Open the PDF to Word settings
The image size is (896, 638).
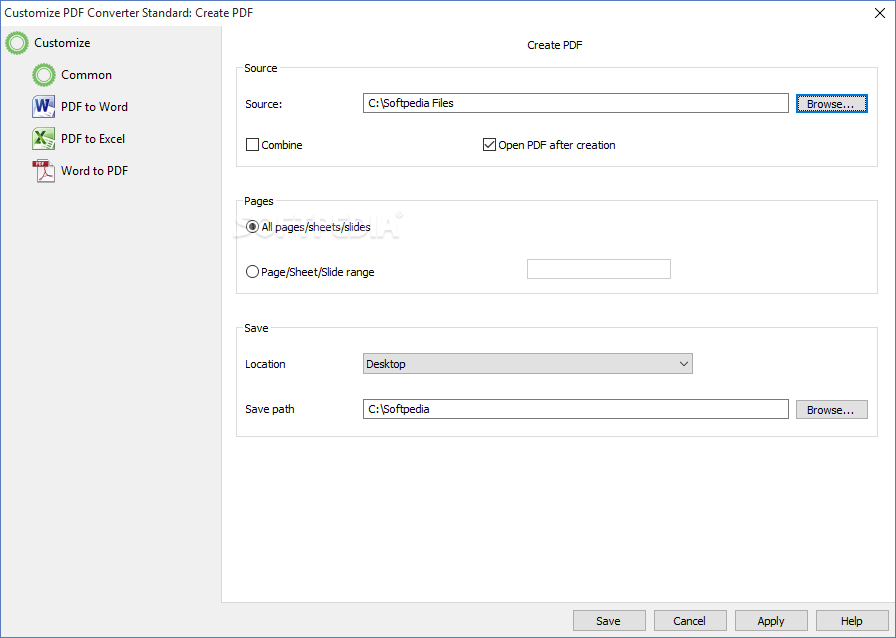[94, 107]
